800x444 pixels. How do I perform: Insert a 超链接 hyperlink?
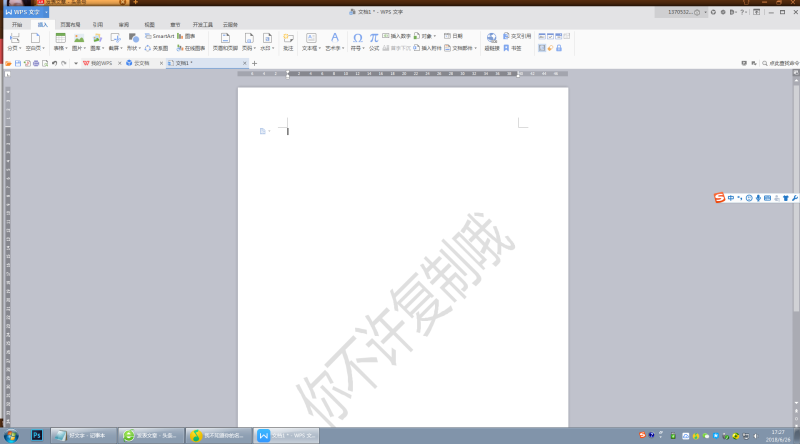[491, 41]
